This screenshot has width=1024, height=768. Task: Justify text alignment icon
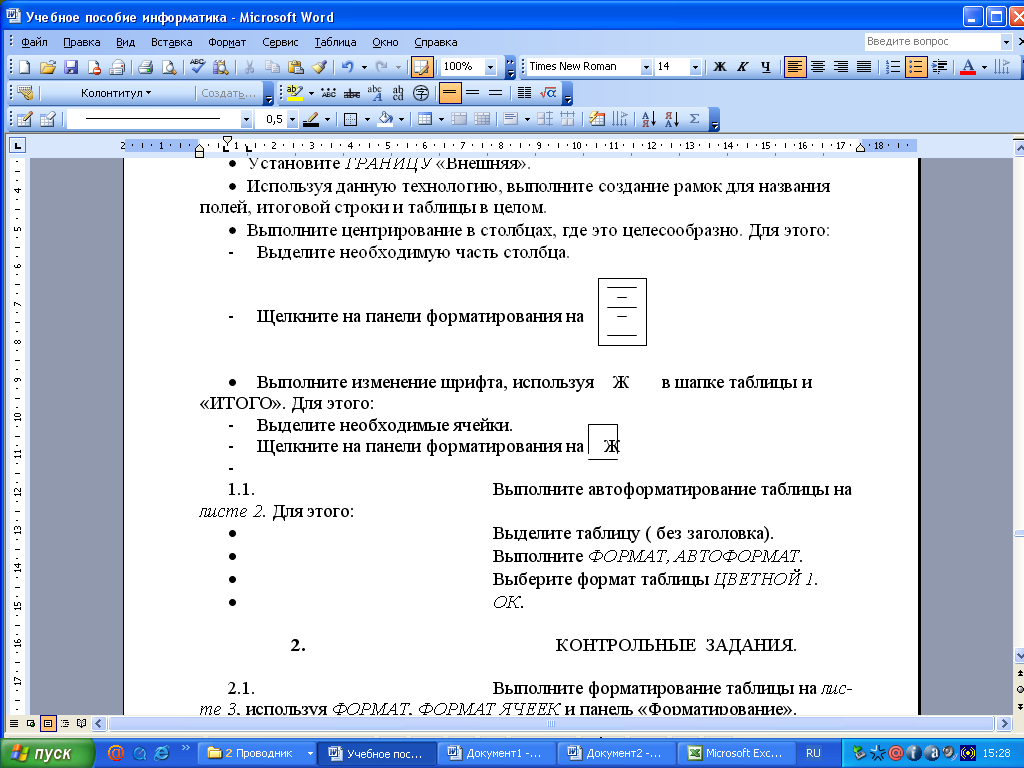point(864,67)
